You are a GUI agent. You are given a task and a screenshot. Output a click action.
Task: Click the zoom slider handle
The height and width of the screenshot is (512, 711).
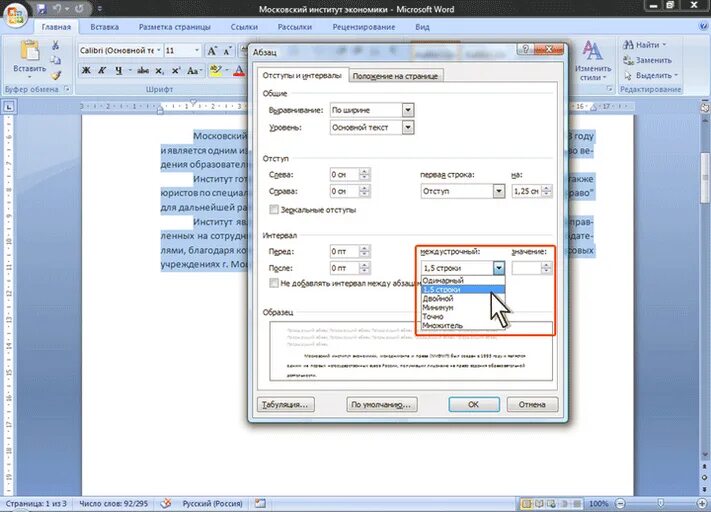click(x=661, y=503)
